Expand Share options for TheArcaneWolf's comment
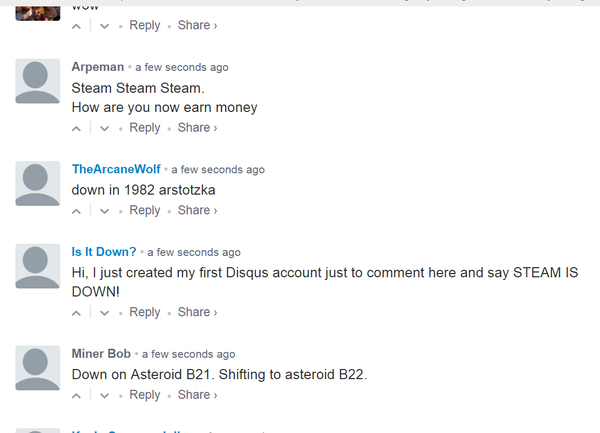 pyautogui.click(x=197, y=211)
